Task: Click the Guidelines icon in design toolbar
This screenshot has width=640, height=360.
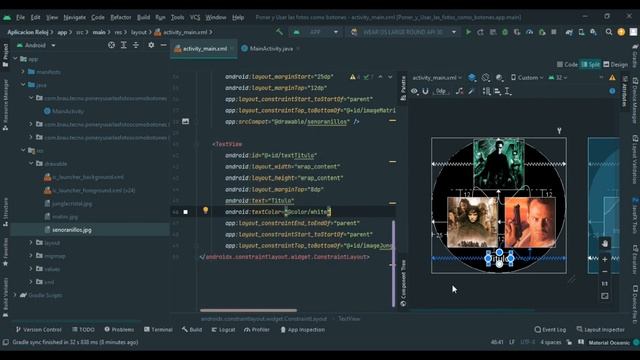Action: 508,91
